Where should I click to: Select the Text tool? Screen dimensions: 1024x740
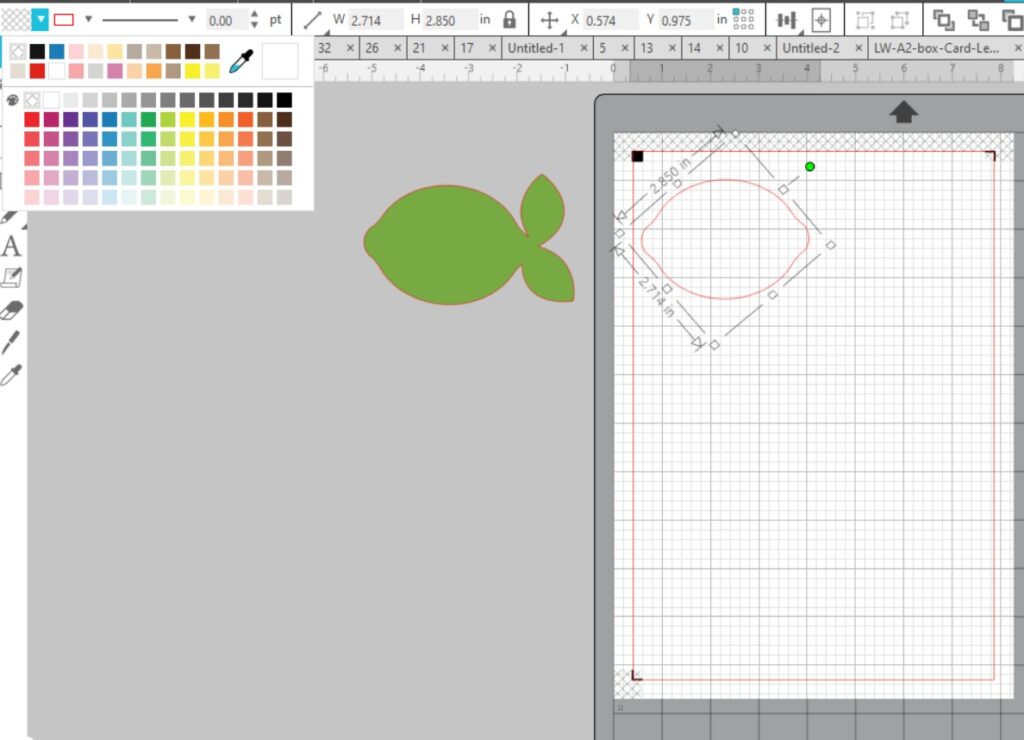point(11,246)
